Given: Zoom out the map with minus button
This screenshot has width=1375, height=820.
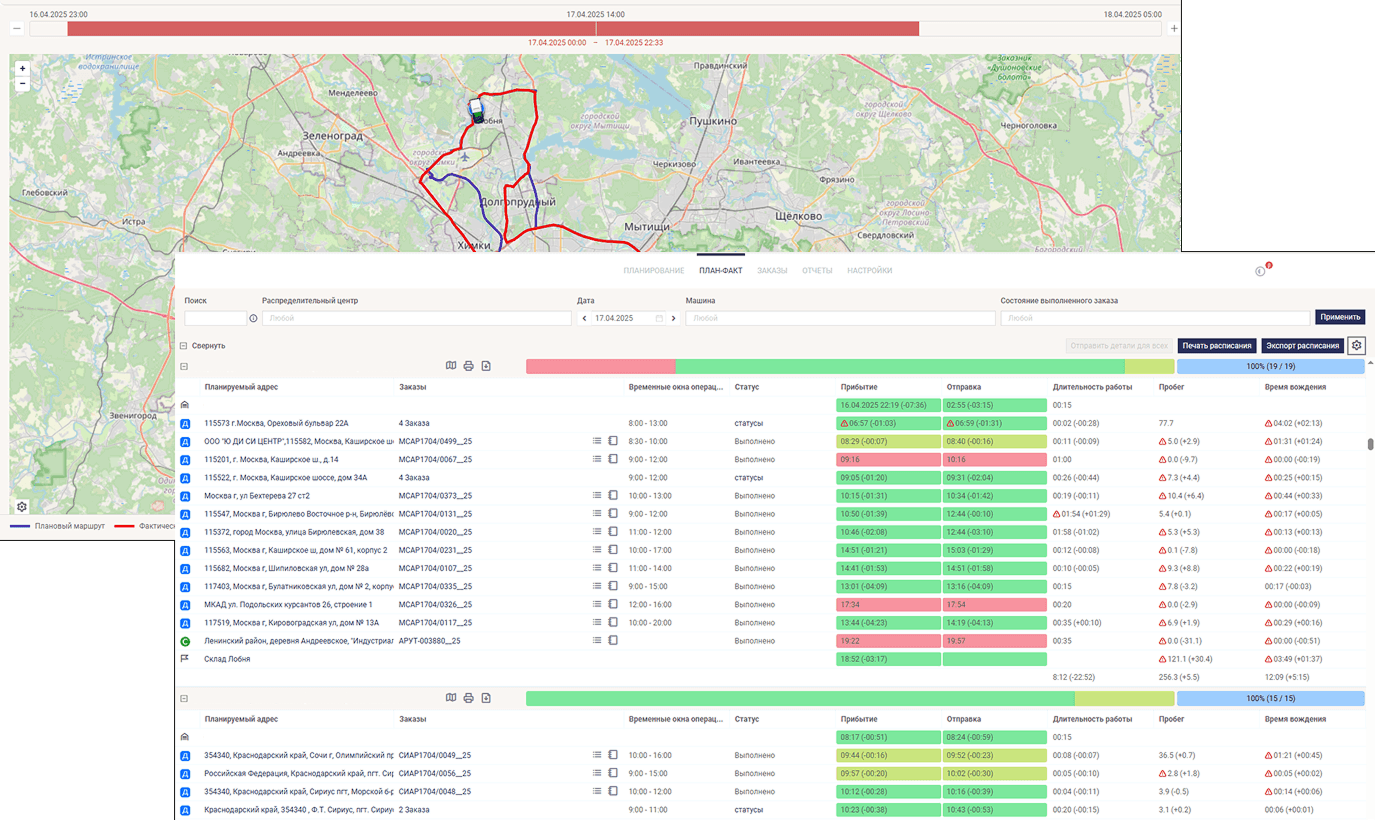Looking at the screenshot, I should [x=22, y=84].
